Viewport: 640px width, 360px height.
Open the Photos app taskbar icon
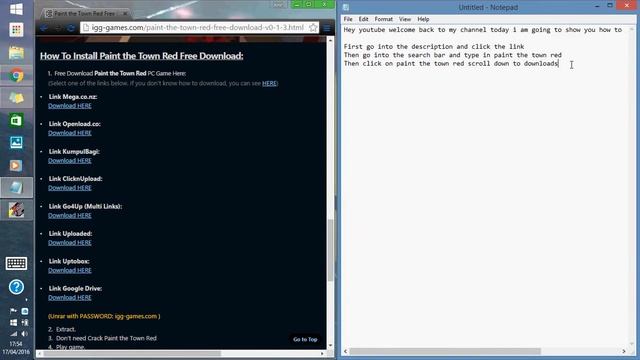pos(16,142)
